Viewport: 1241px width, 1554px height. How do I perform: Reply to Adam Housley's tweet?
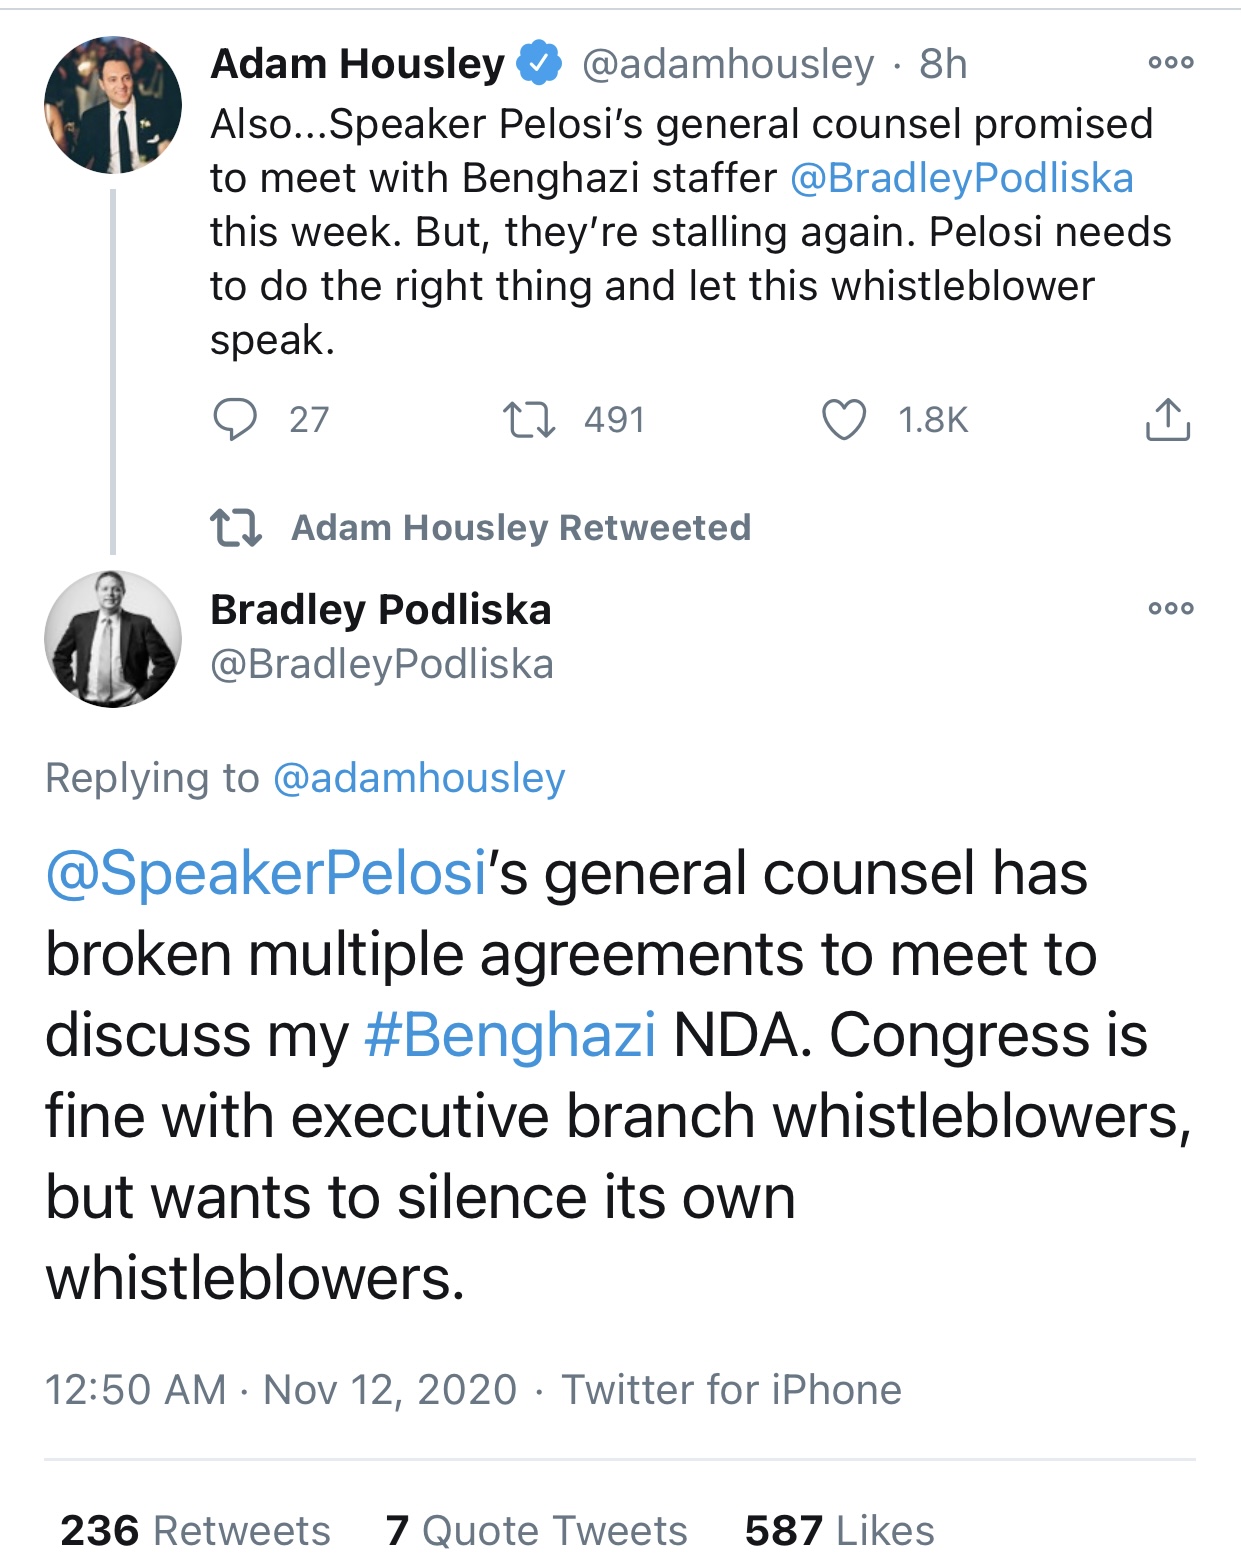(236, 419)
